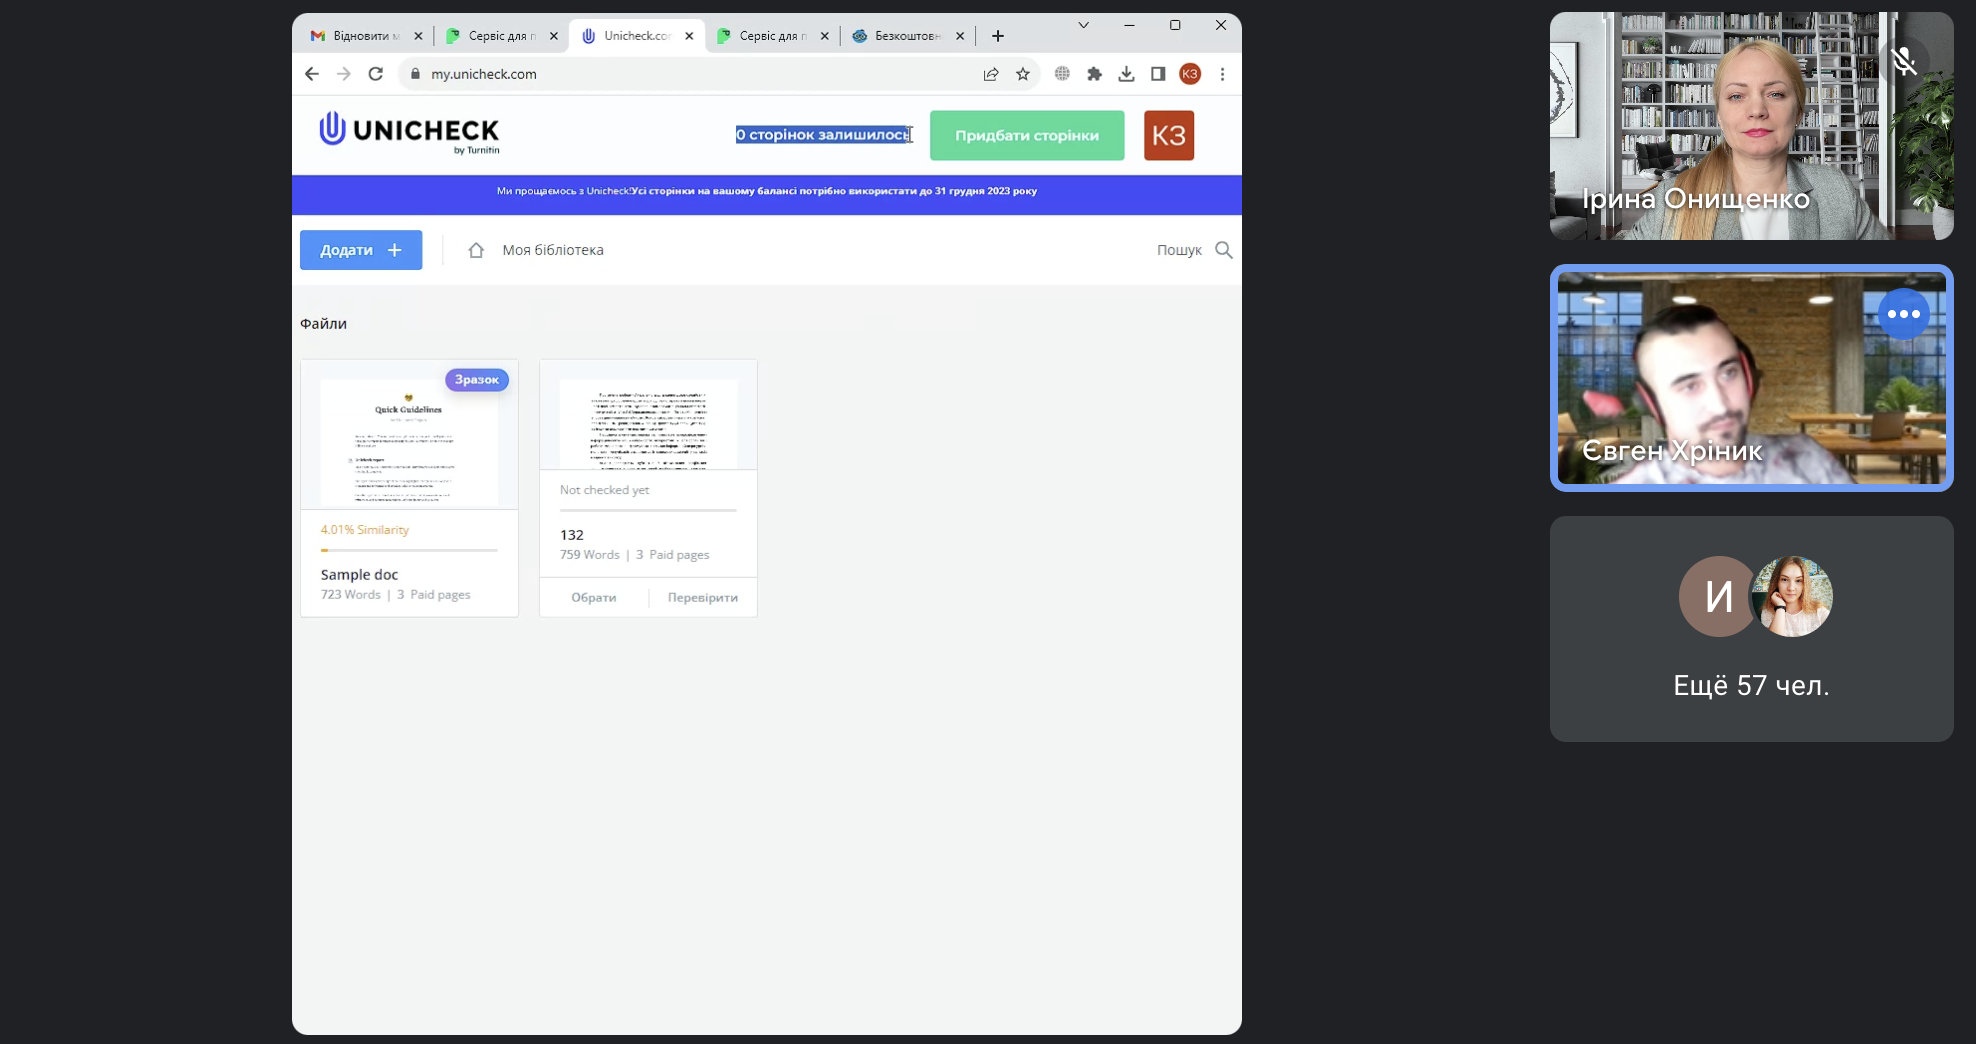The height and width of the screenshot is (1044, 1976).
Task: Open browser downloads icon
Action: click(x=1126, y=74)
